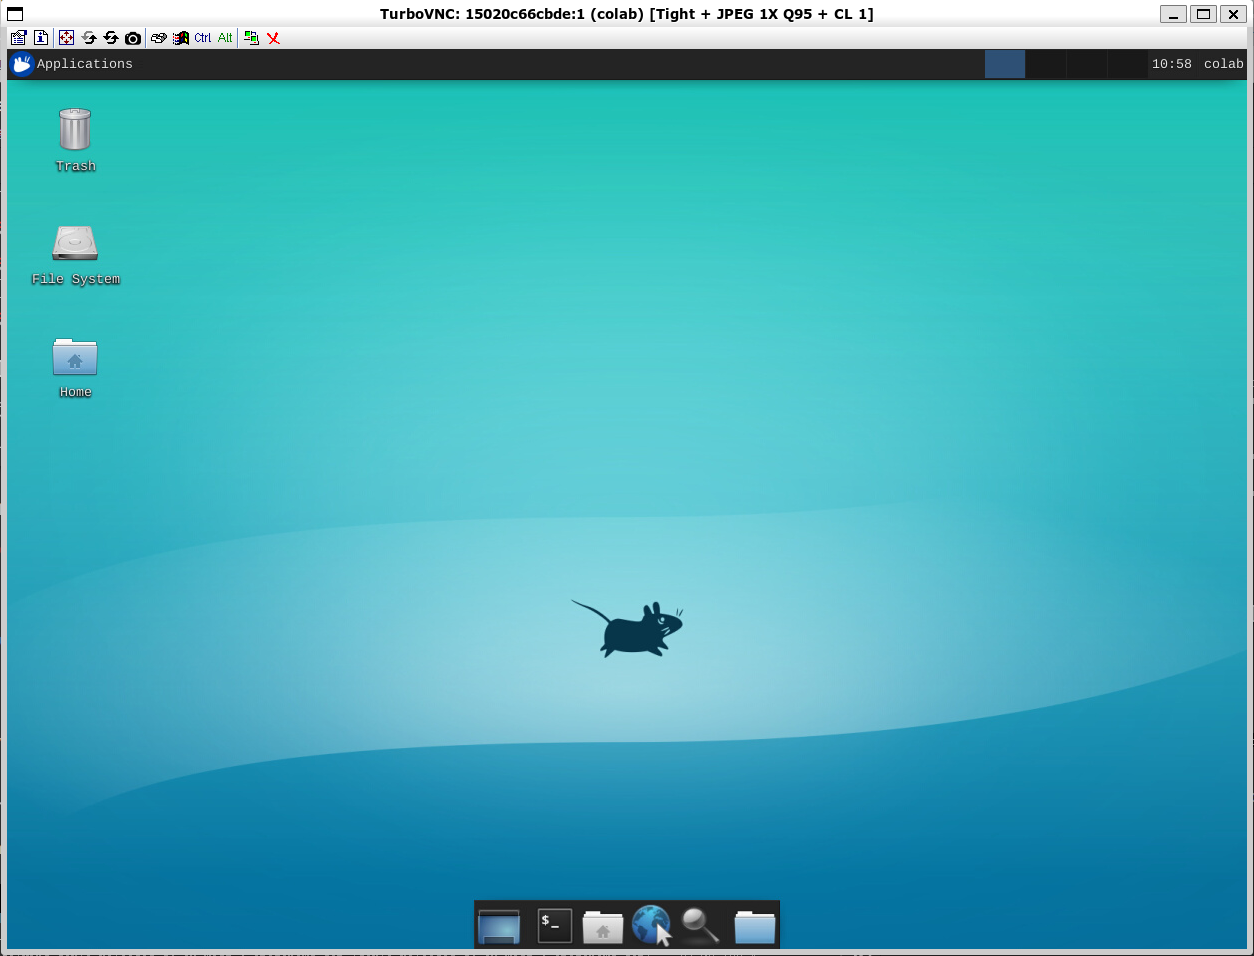Screen dimensions: 1254x956
Task: Open the colab user menu
Action: tap(1223, 64)
